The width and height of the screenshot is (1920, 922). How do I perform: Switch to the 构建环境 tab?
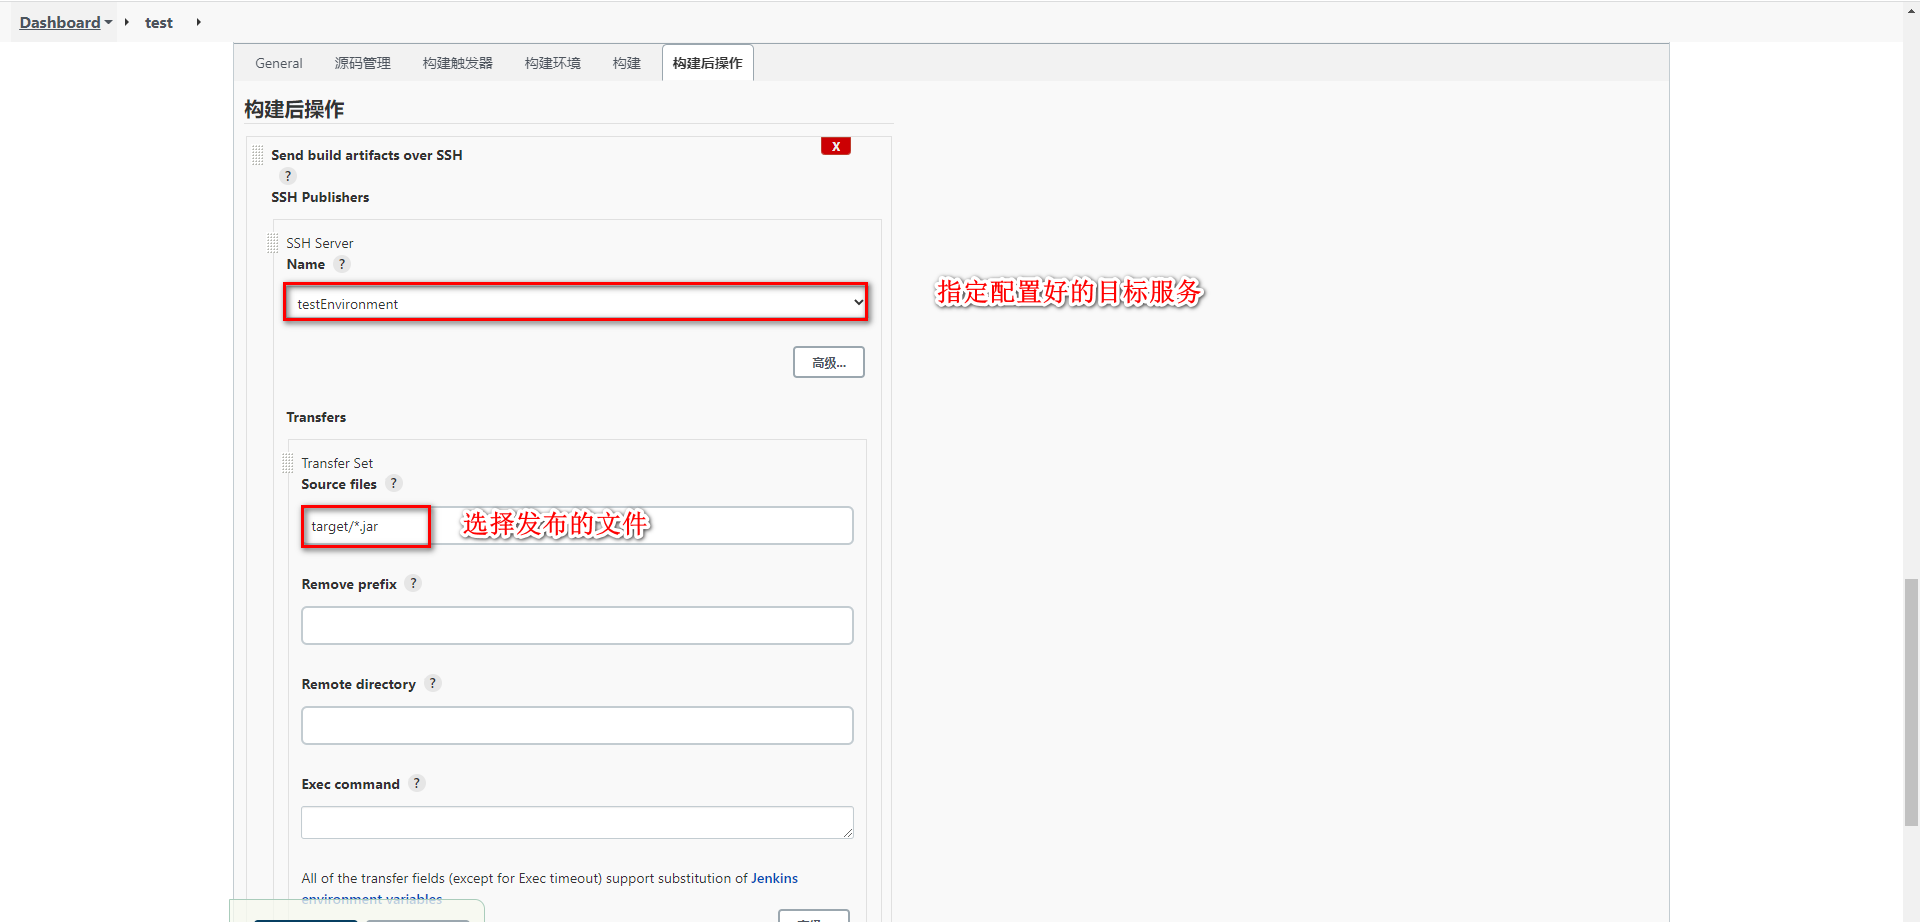[x=553, y=63]
